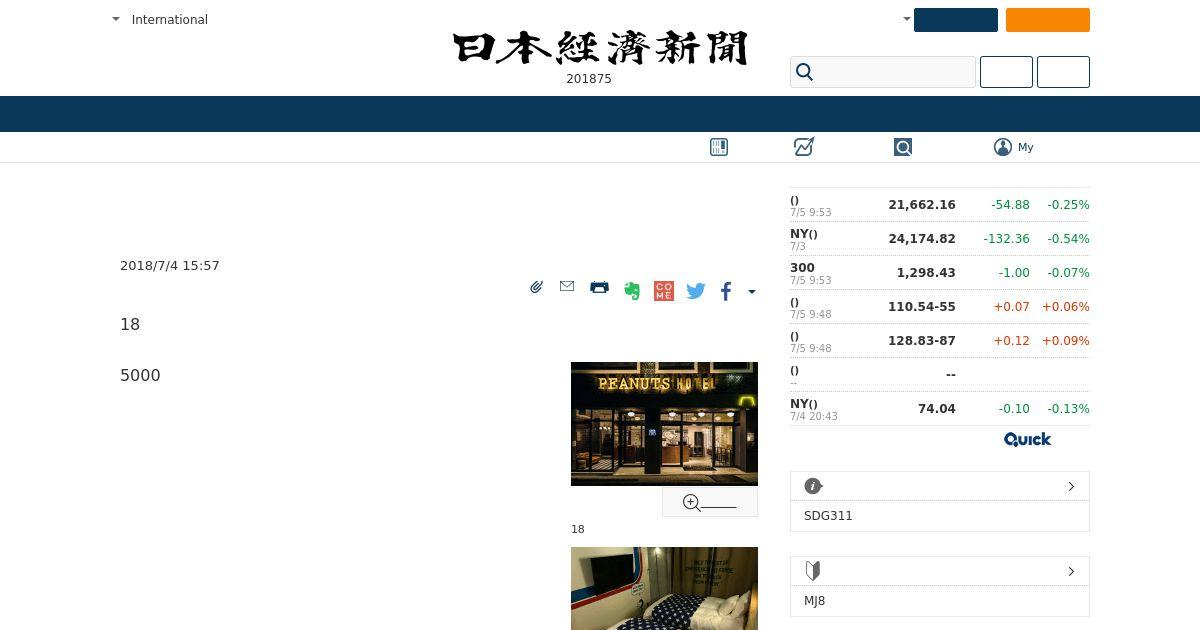Click the 1,298.43 index value

click(x=926, y=273)
